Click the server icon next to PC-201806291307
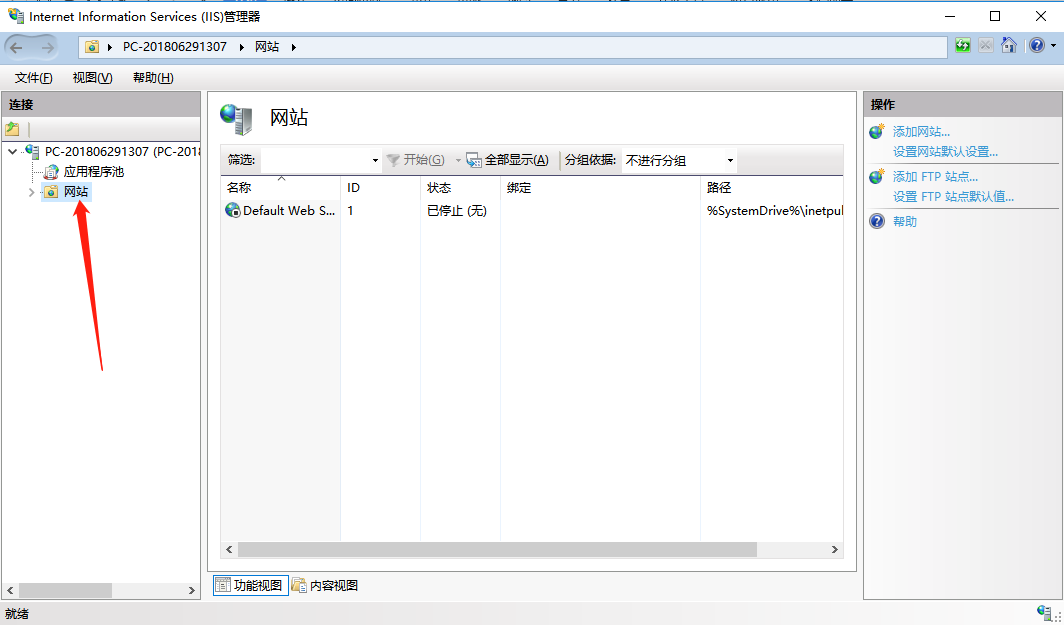This screenshot has height=625, width=1064. click(x=34, y=152)
